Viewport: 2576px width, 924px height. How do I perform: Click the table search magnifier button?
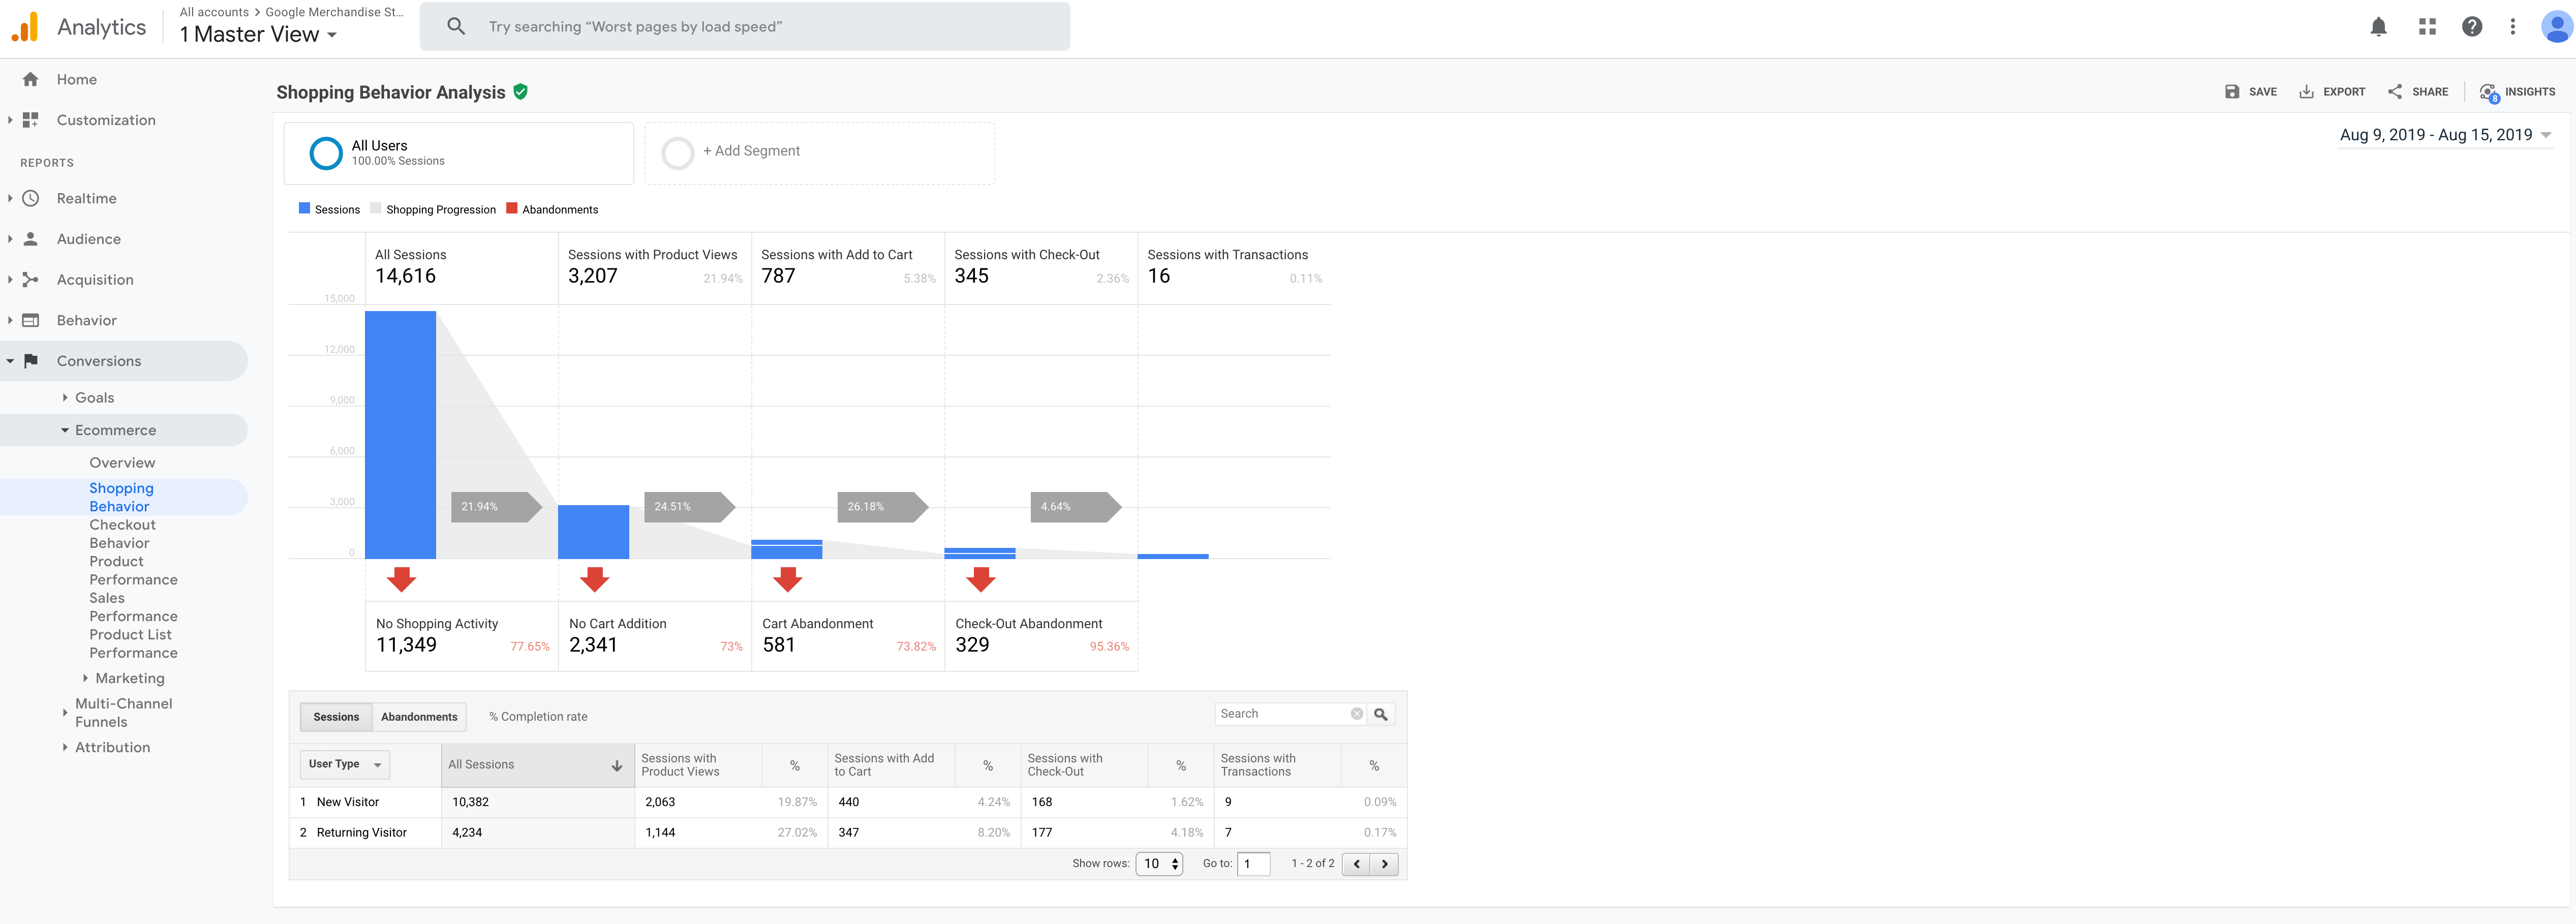click(x=1381, y=714)
